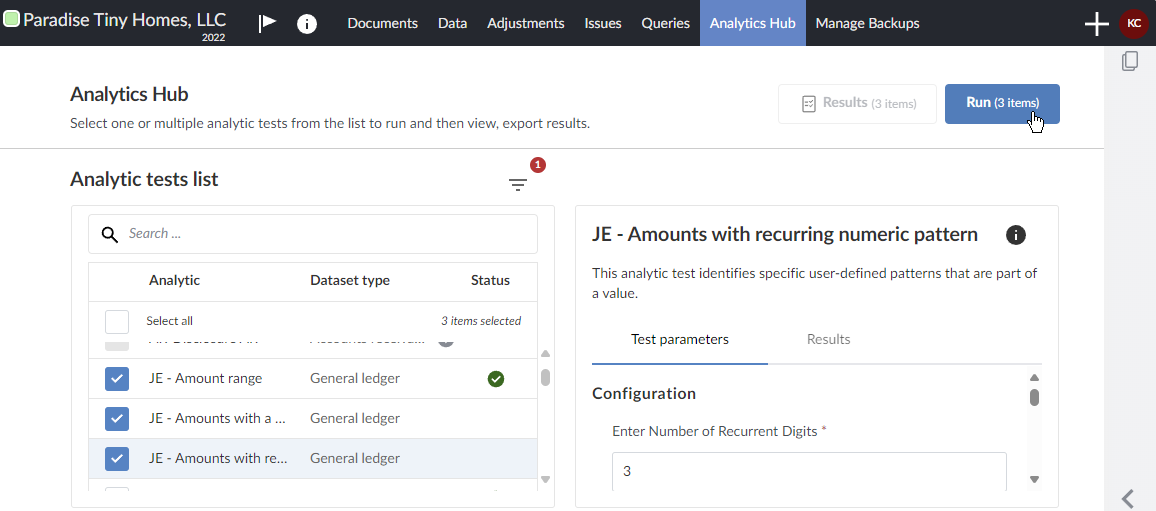Click green completed status icon for Amount range
The width and height of the screenshot is (1156, 511).
[x=495, y=379]
